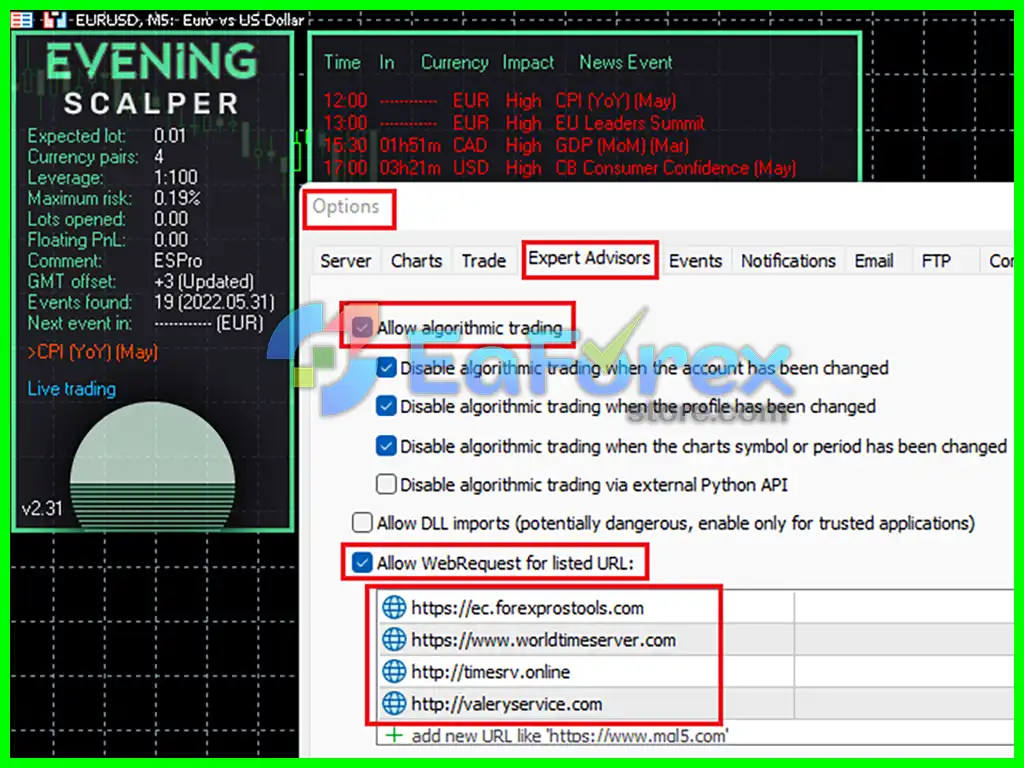This screenshot has width=1024, height=768.
Task: Click the Impact column header
Action: [528, 62]
